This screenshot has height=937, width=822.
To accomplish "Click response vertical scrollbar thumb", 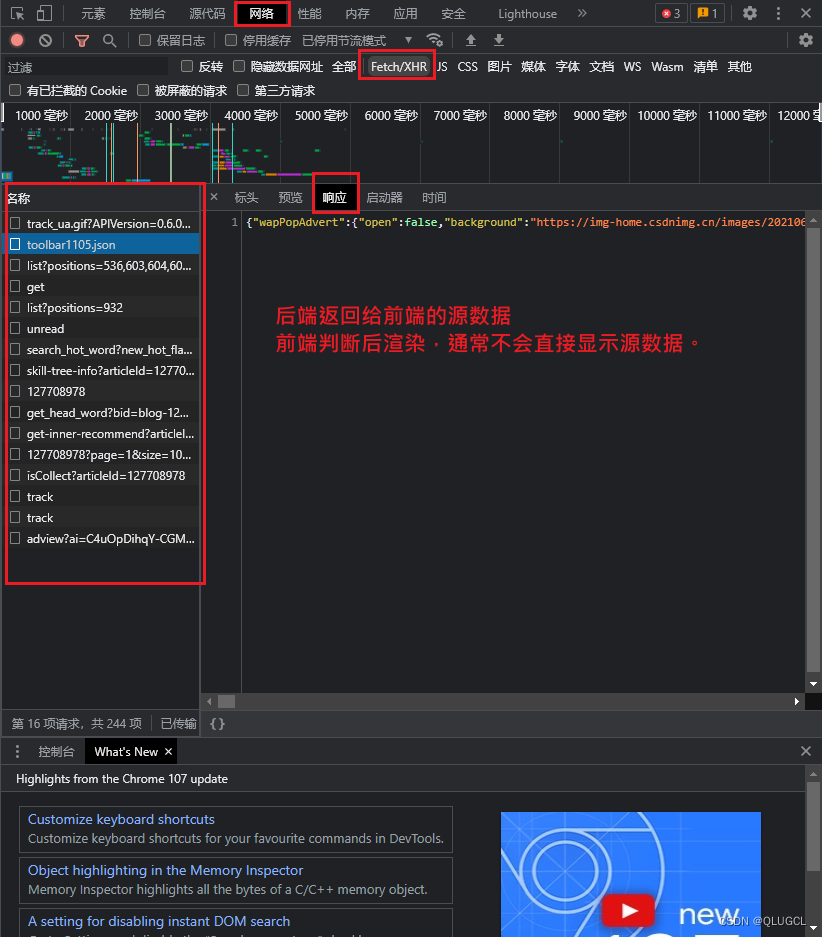I will [813, 449].
